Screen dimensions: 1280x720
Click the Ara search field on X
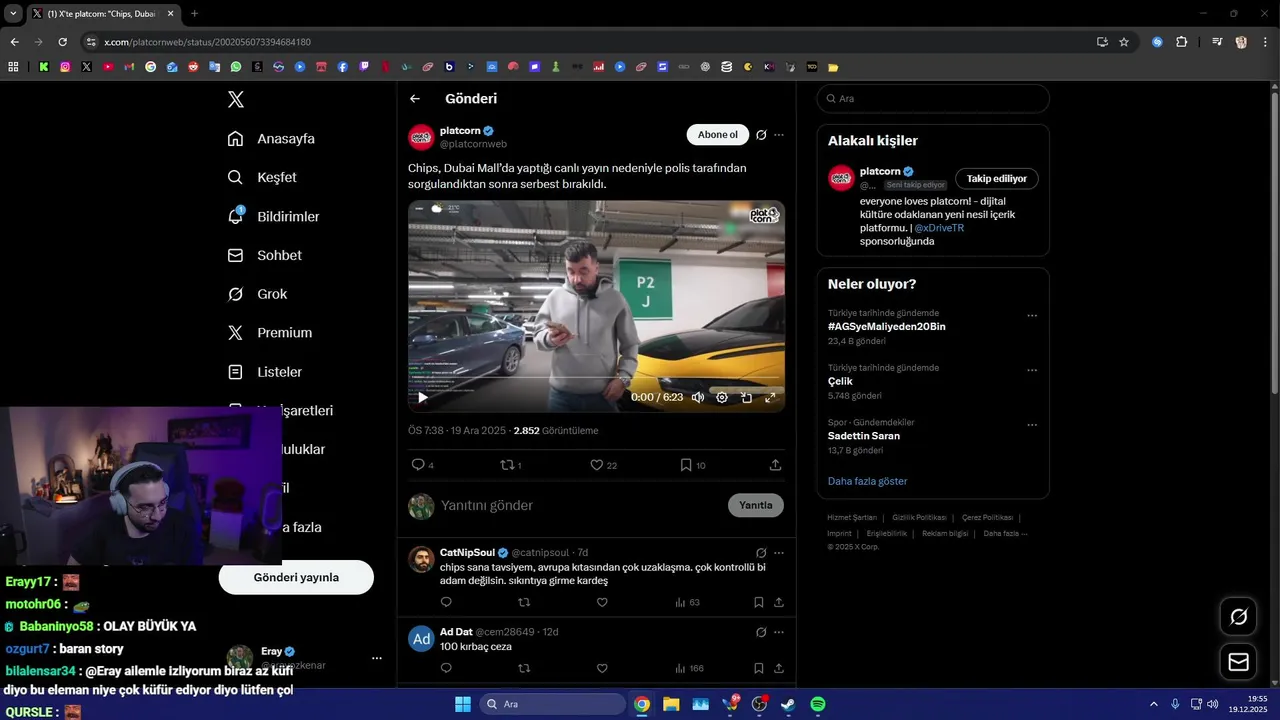click(x=933, y=99)
